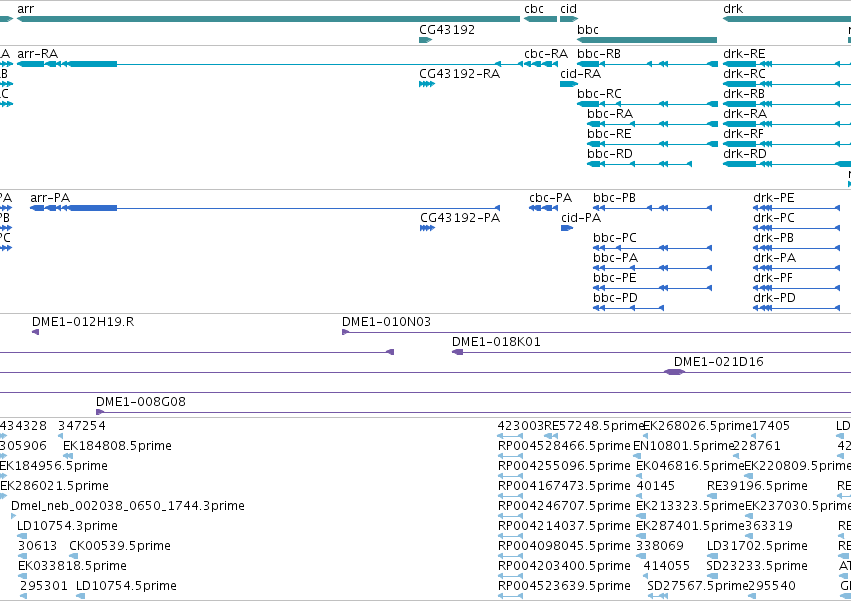Select the drk-RD transcript label
Viewport: 851px width, 601px height.
(x=745, y=154)
